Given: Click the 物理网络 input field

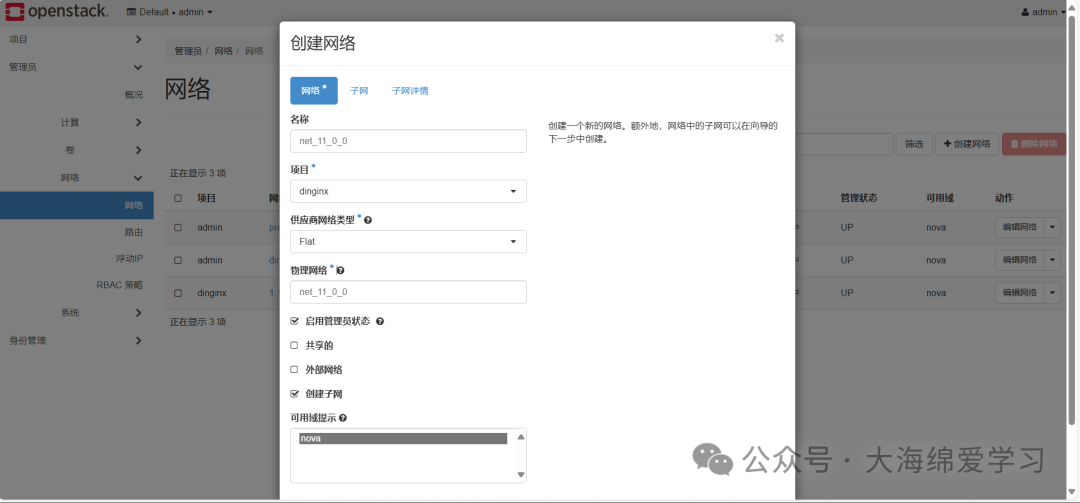Looking at the screenshot, I should (x=408, y=292).
